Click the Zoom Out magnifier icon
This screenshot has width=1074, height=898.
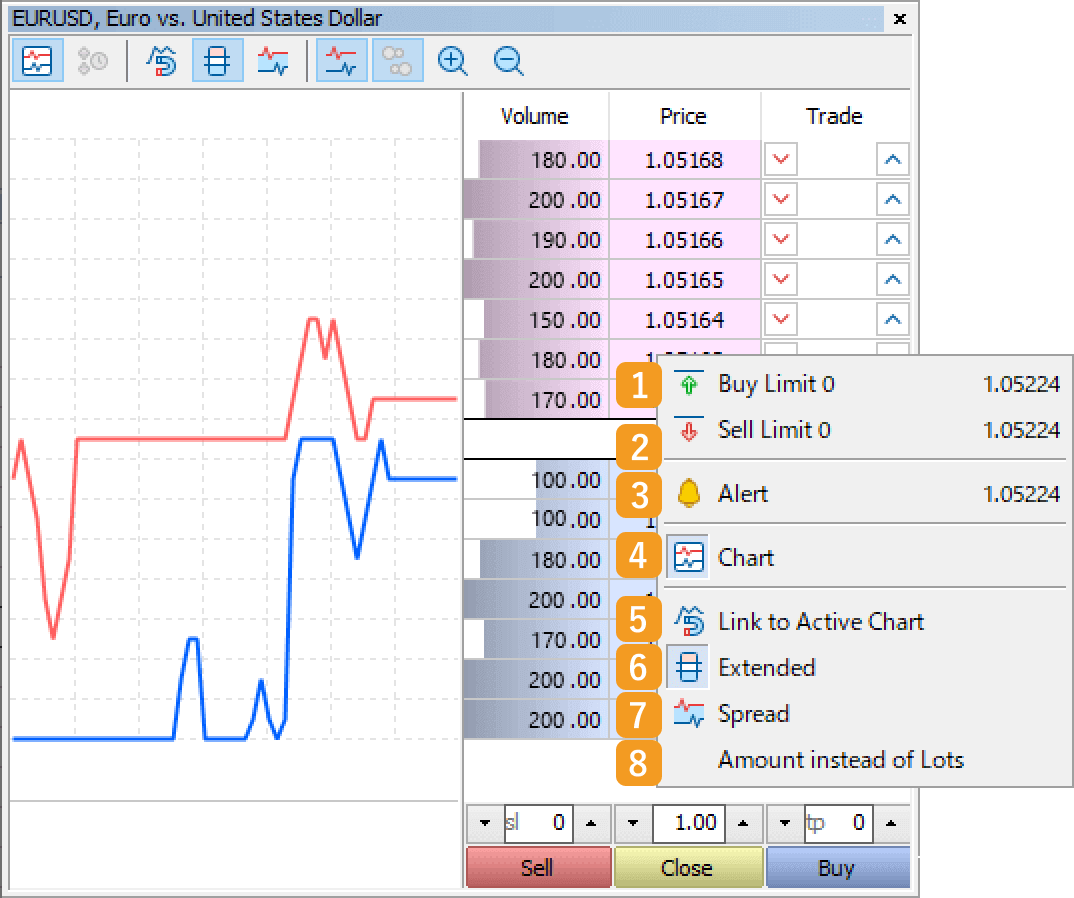[x=508, y=61]
